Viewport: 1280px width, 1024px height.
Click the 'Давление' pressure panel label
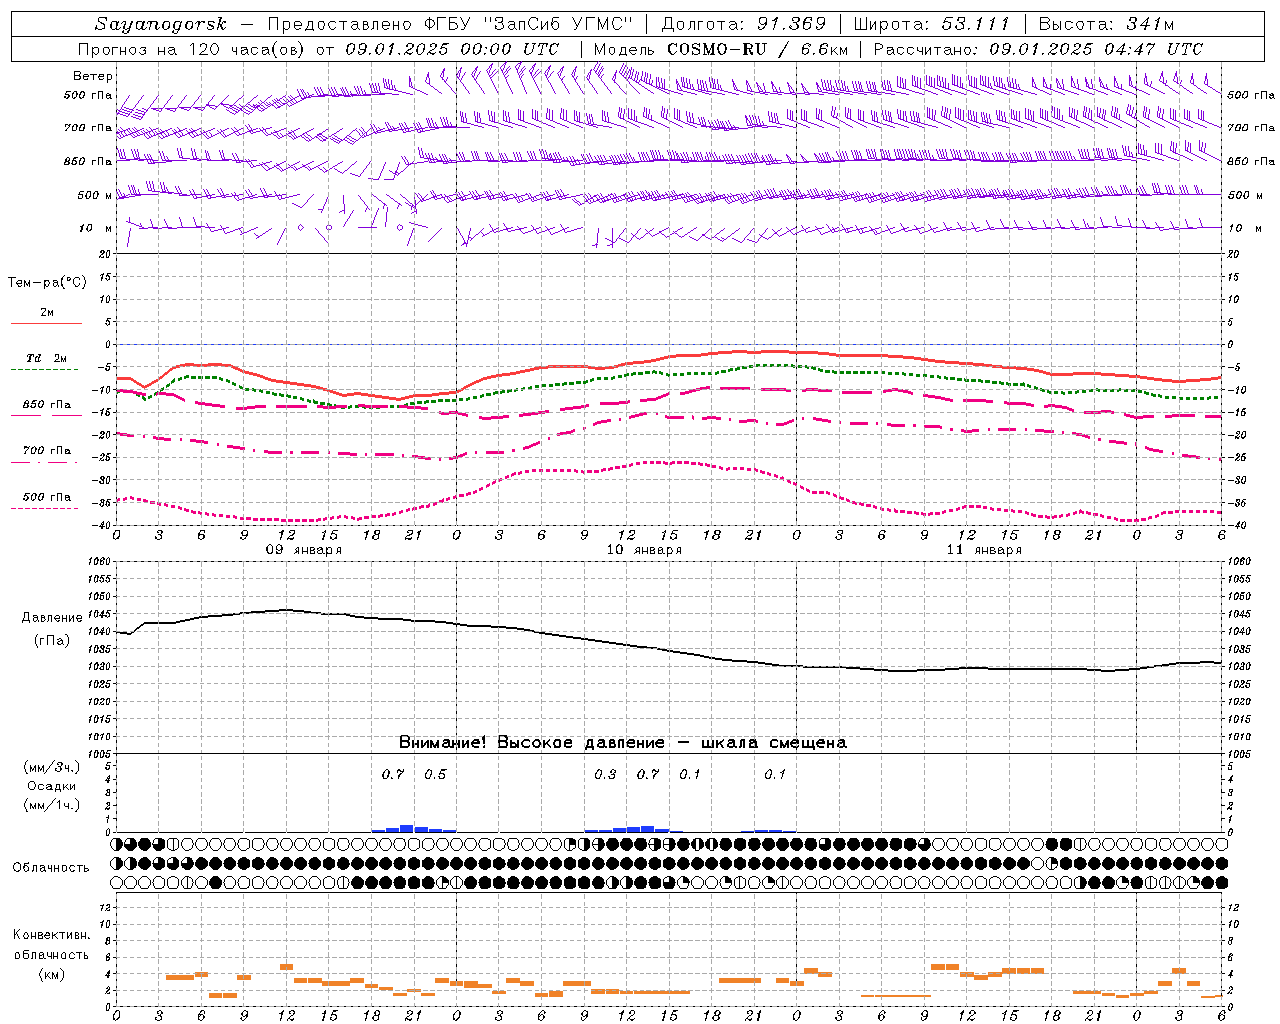52,618
